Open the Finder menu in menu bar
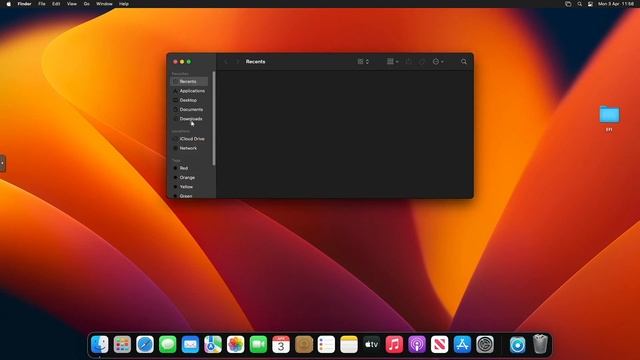This screenshot has height=360, width=640. [24, 4]
